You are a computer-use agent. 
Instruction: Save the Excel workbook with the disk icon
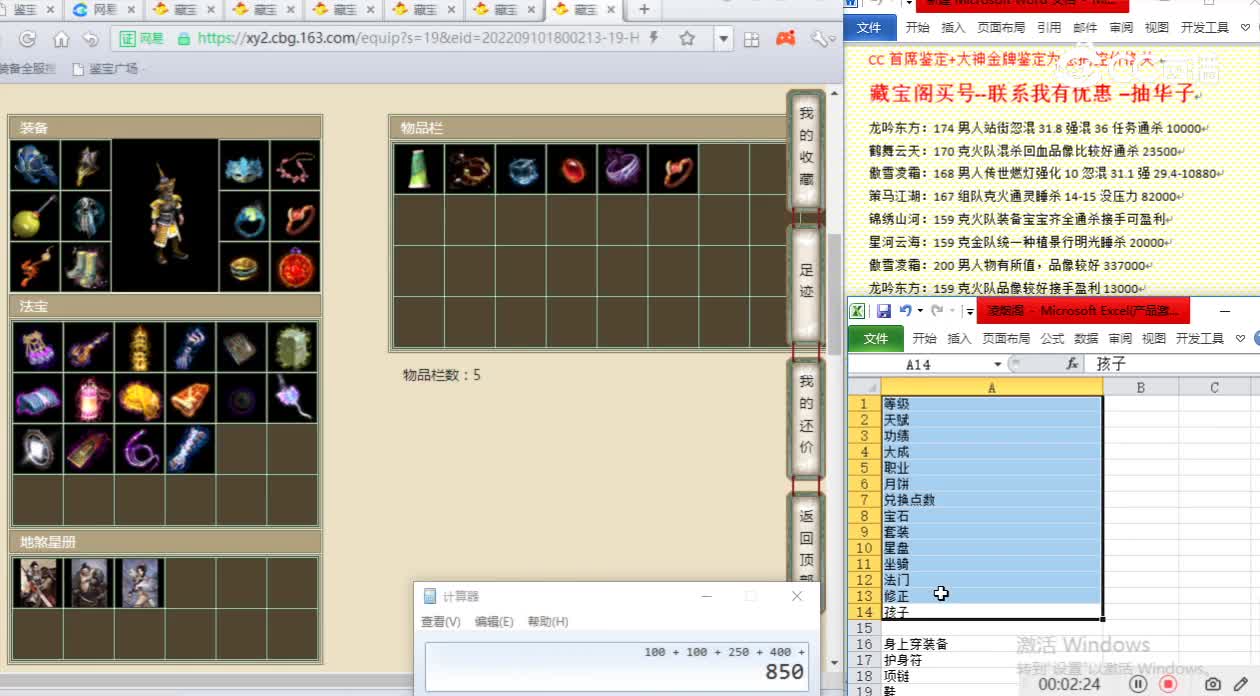[884, 311]
